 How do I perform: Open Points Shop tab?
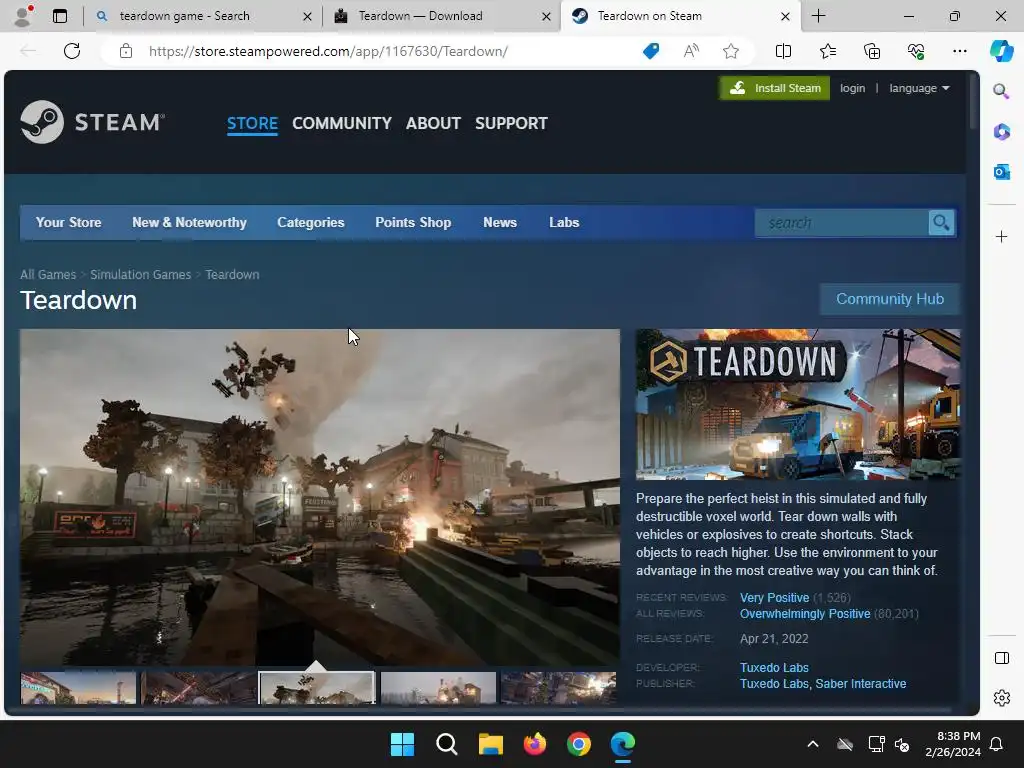coord(413,223)
